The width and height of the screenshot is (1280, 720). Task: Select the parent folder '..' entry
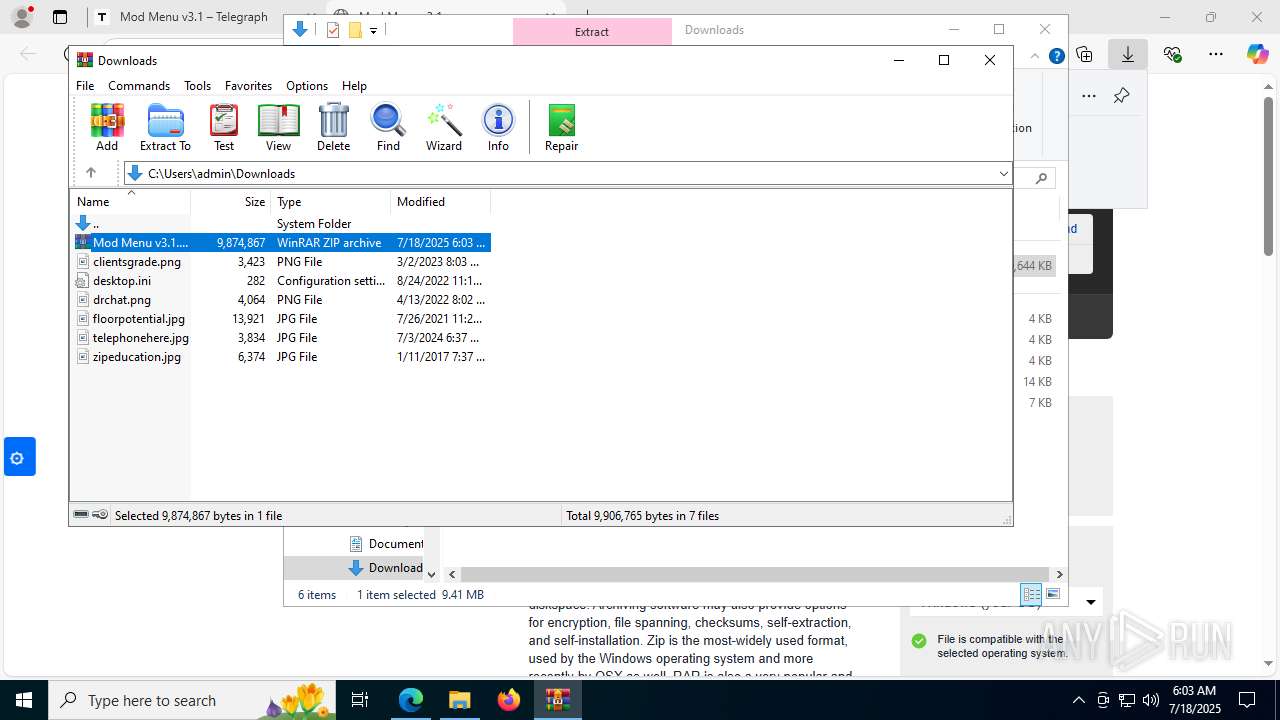pos(96,224)
